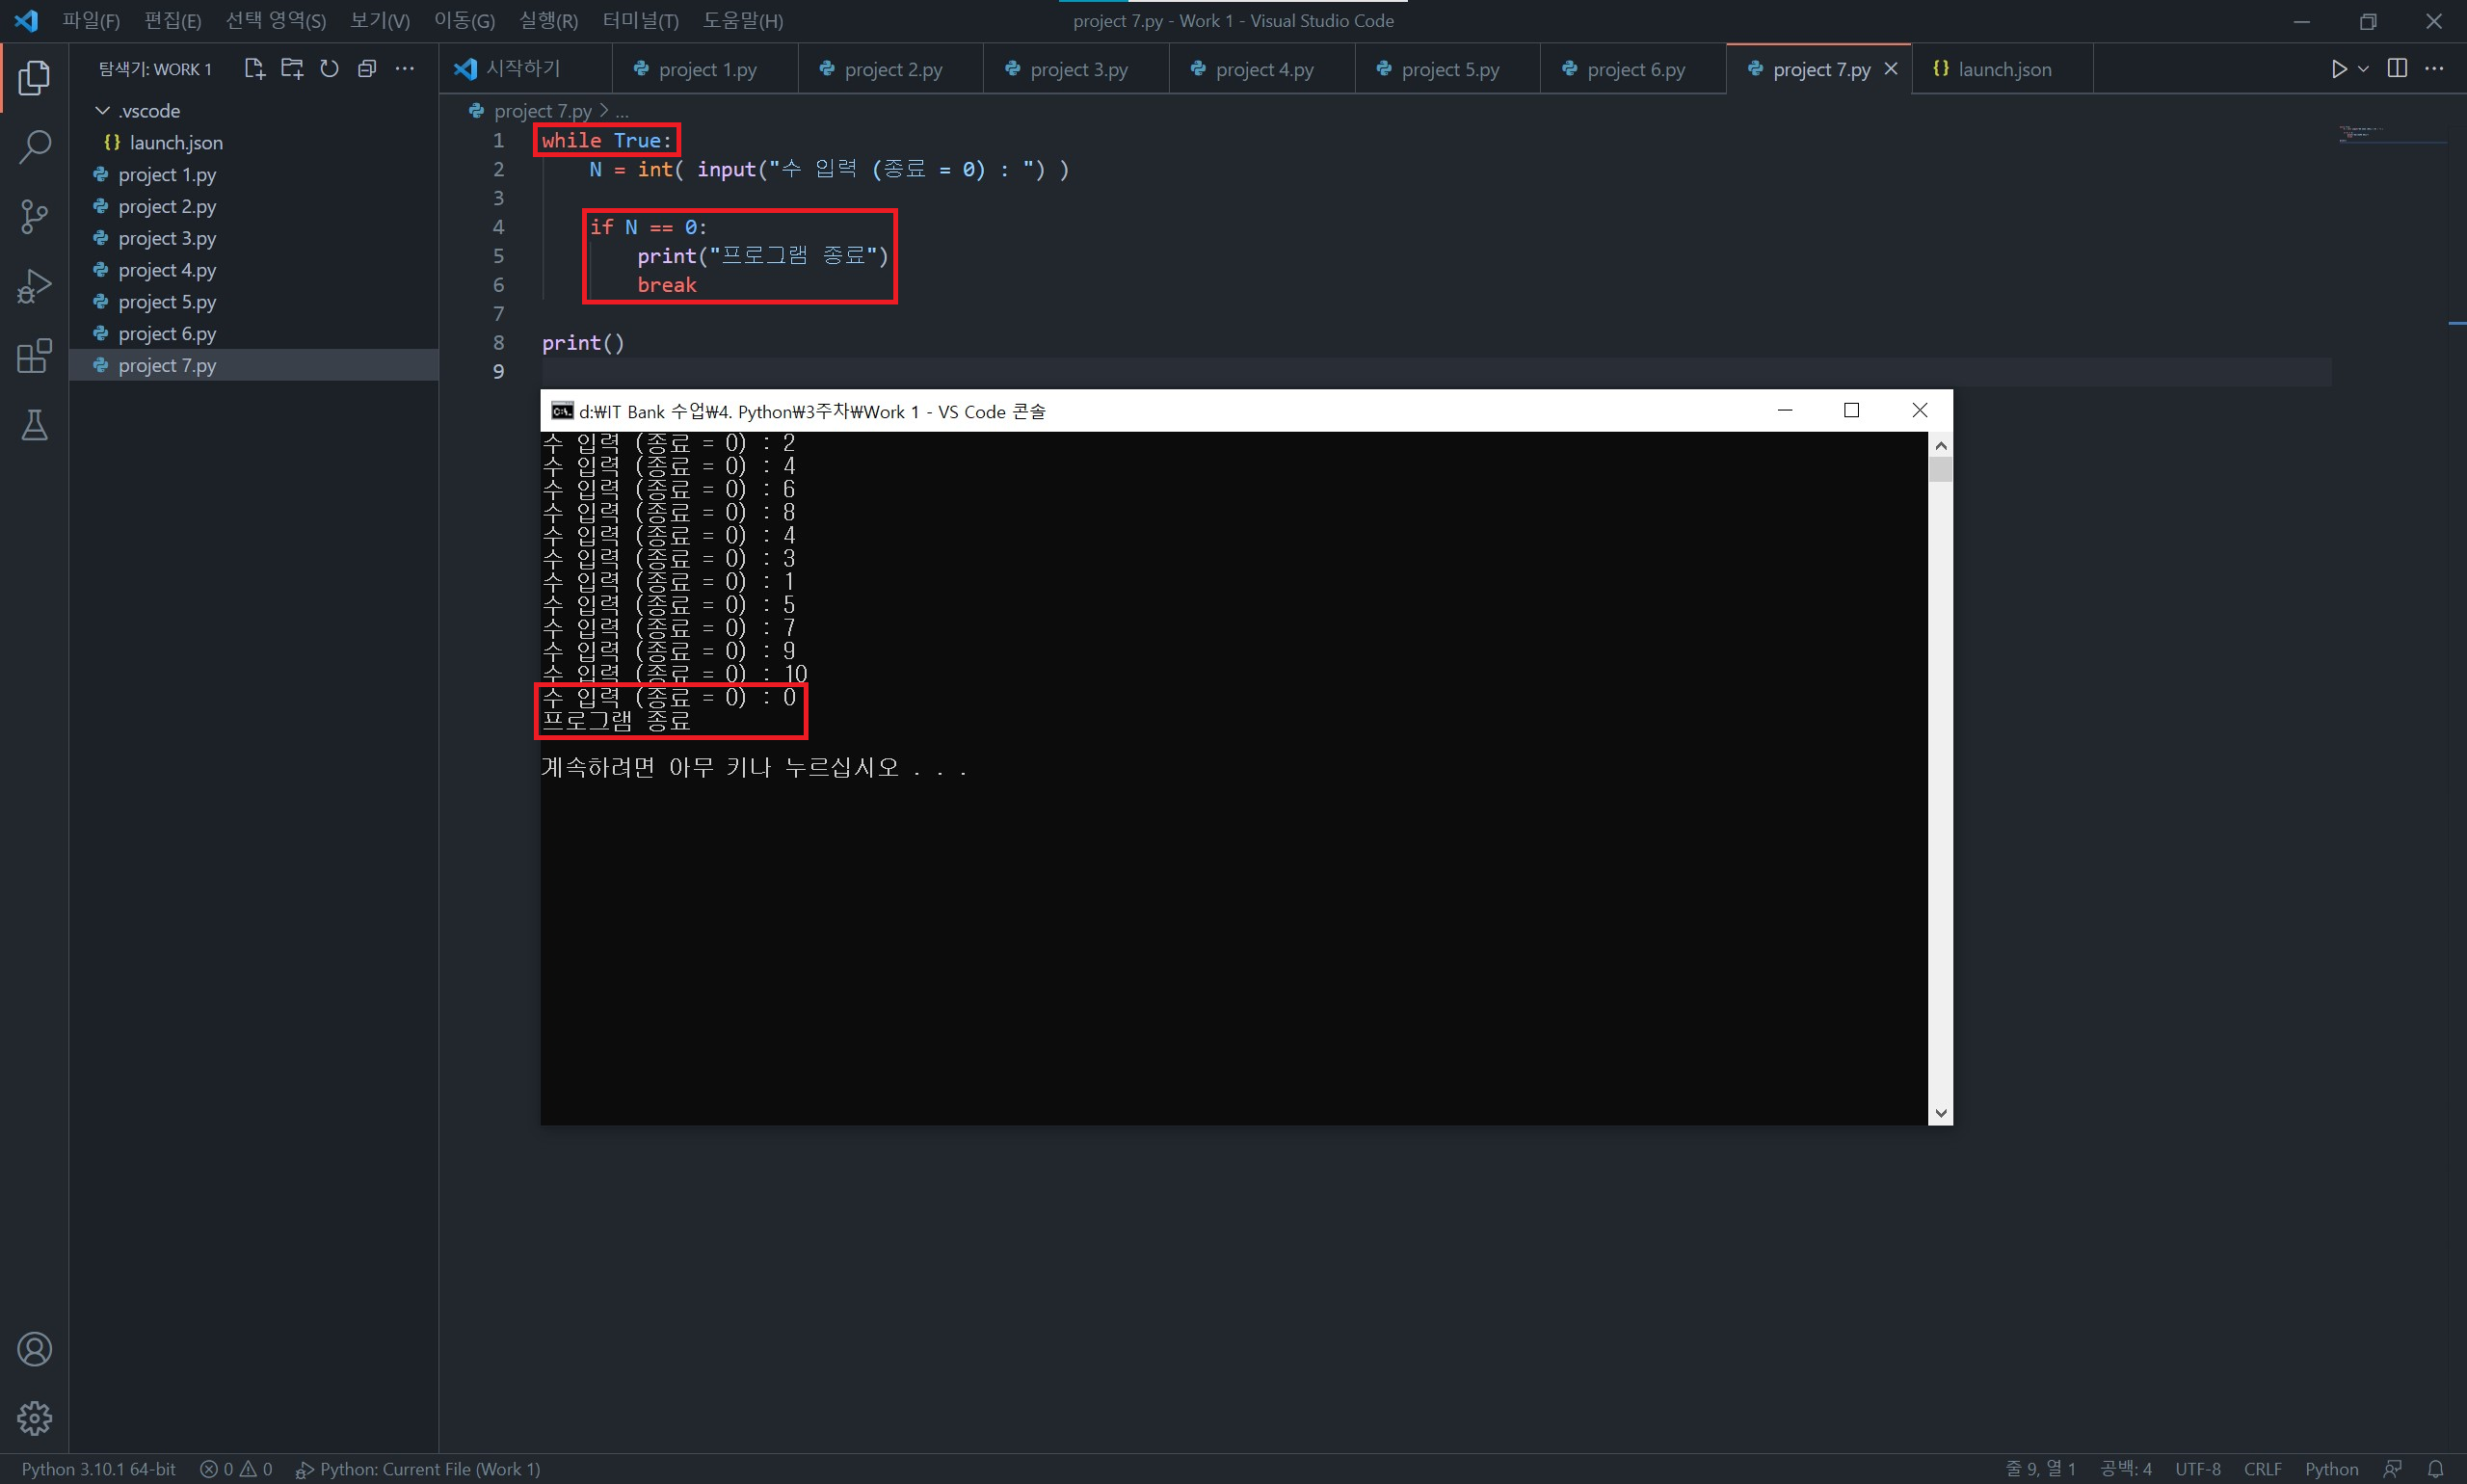The height and width of the screenshot is (1484, 2467).
Task: Open Run and Debug view
Action: point(34,286)
